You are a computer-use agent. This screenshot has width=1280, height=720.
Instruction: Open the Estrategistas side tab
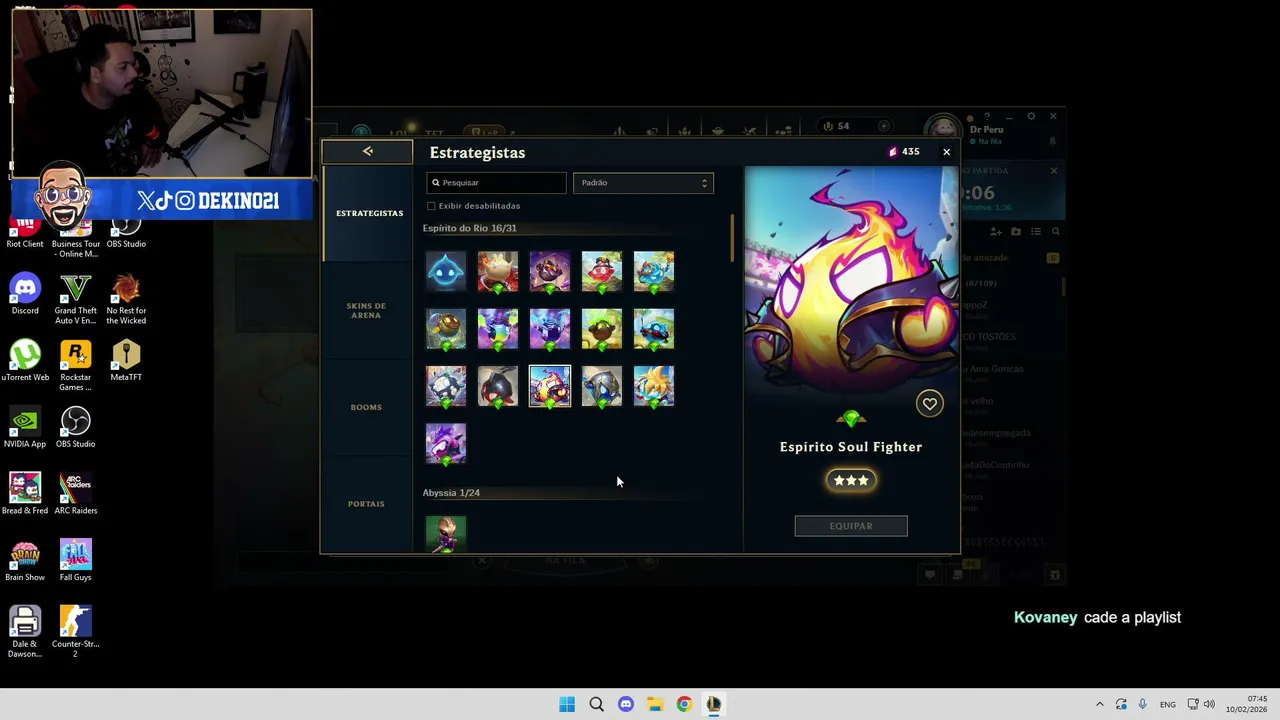(x=369, y=213)
